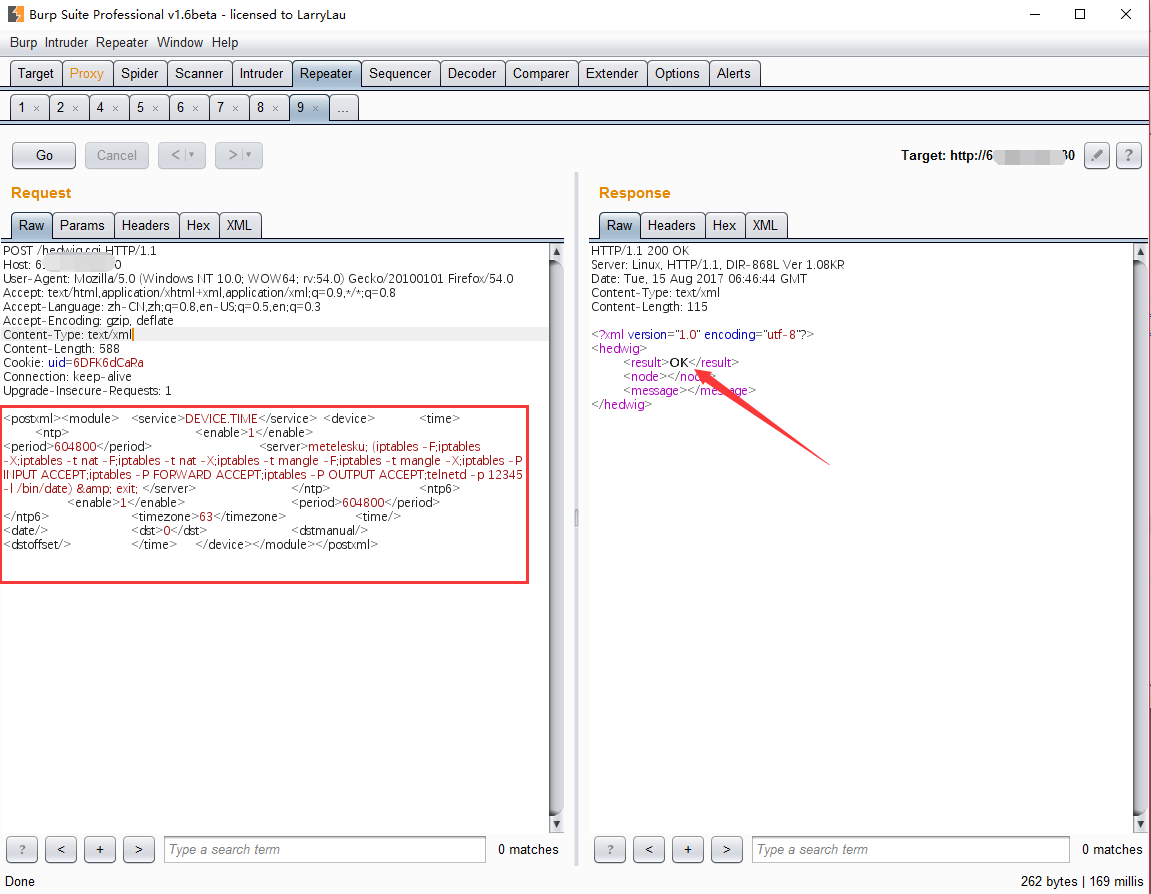Close Repeater tab 7
The image size is (1151, 894).
click(235, 108)
